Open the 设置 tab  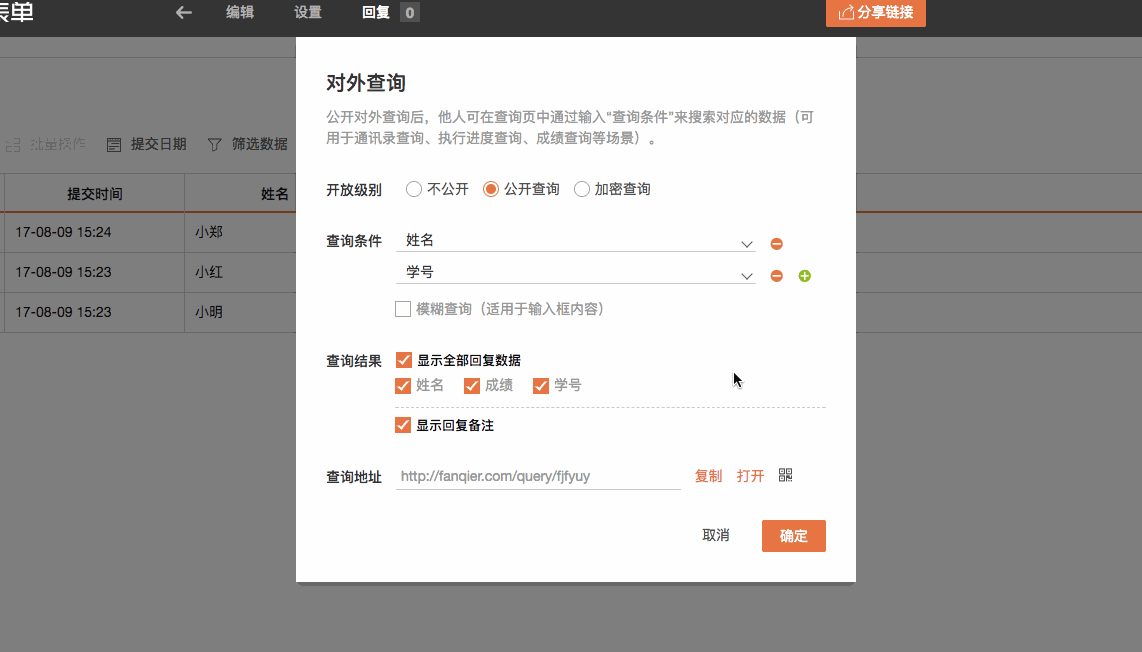click(308, 13)
